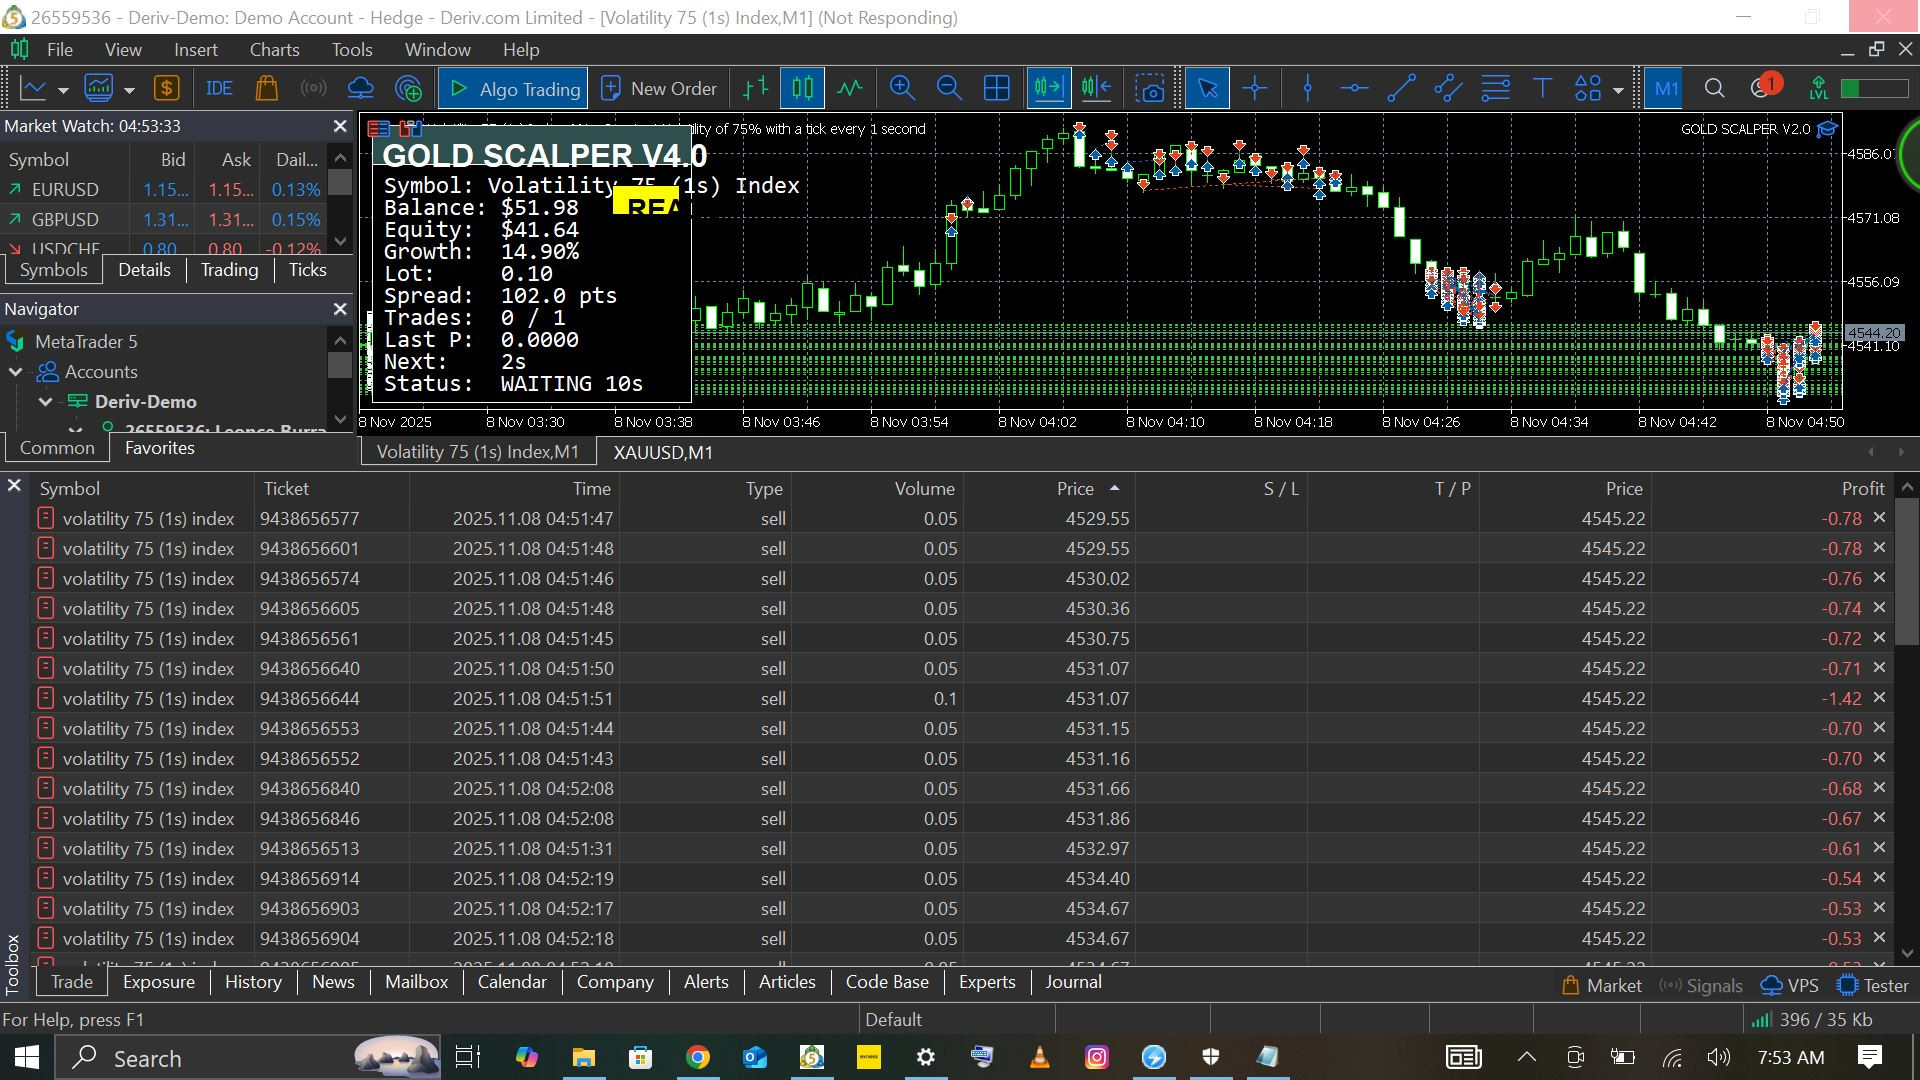The image size is (1920, 1080).
Task: Toggle the Algo Trading button
Action: coord(513,89)
